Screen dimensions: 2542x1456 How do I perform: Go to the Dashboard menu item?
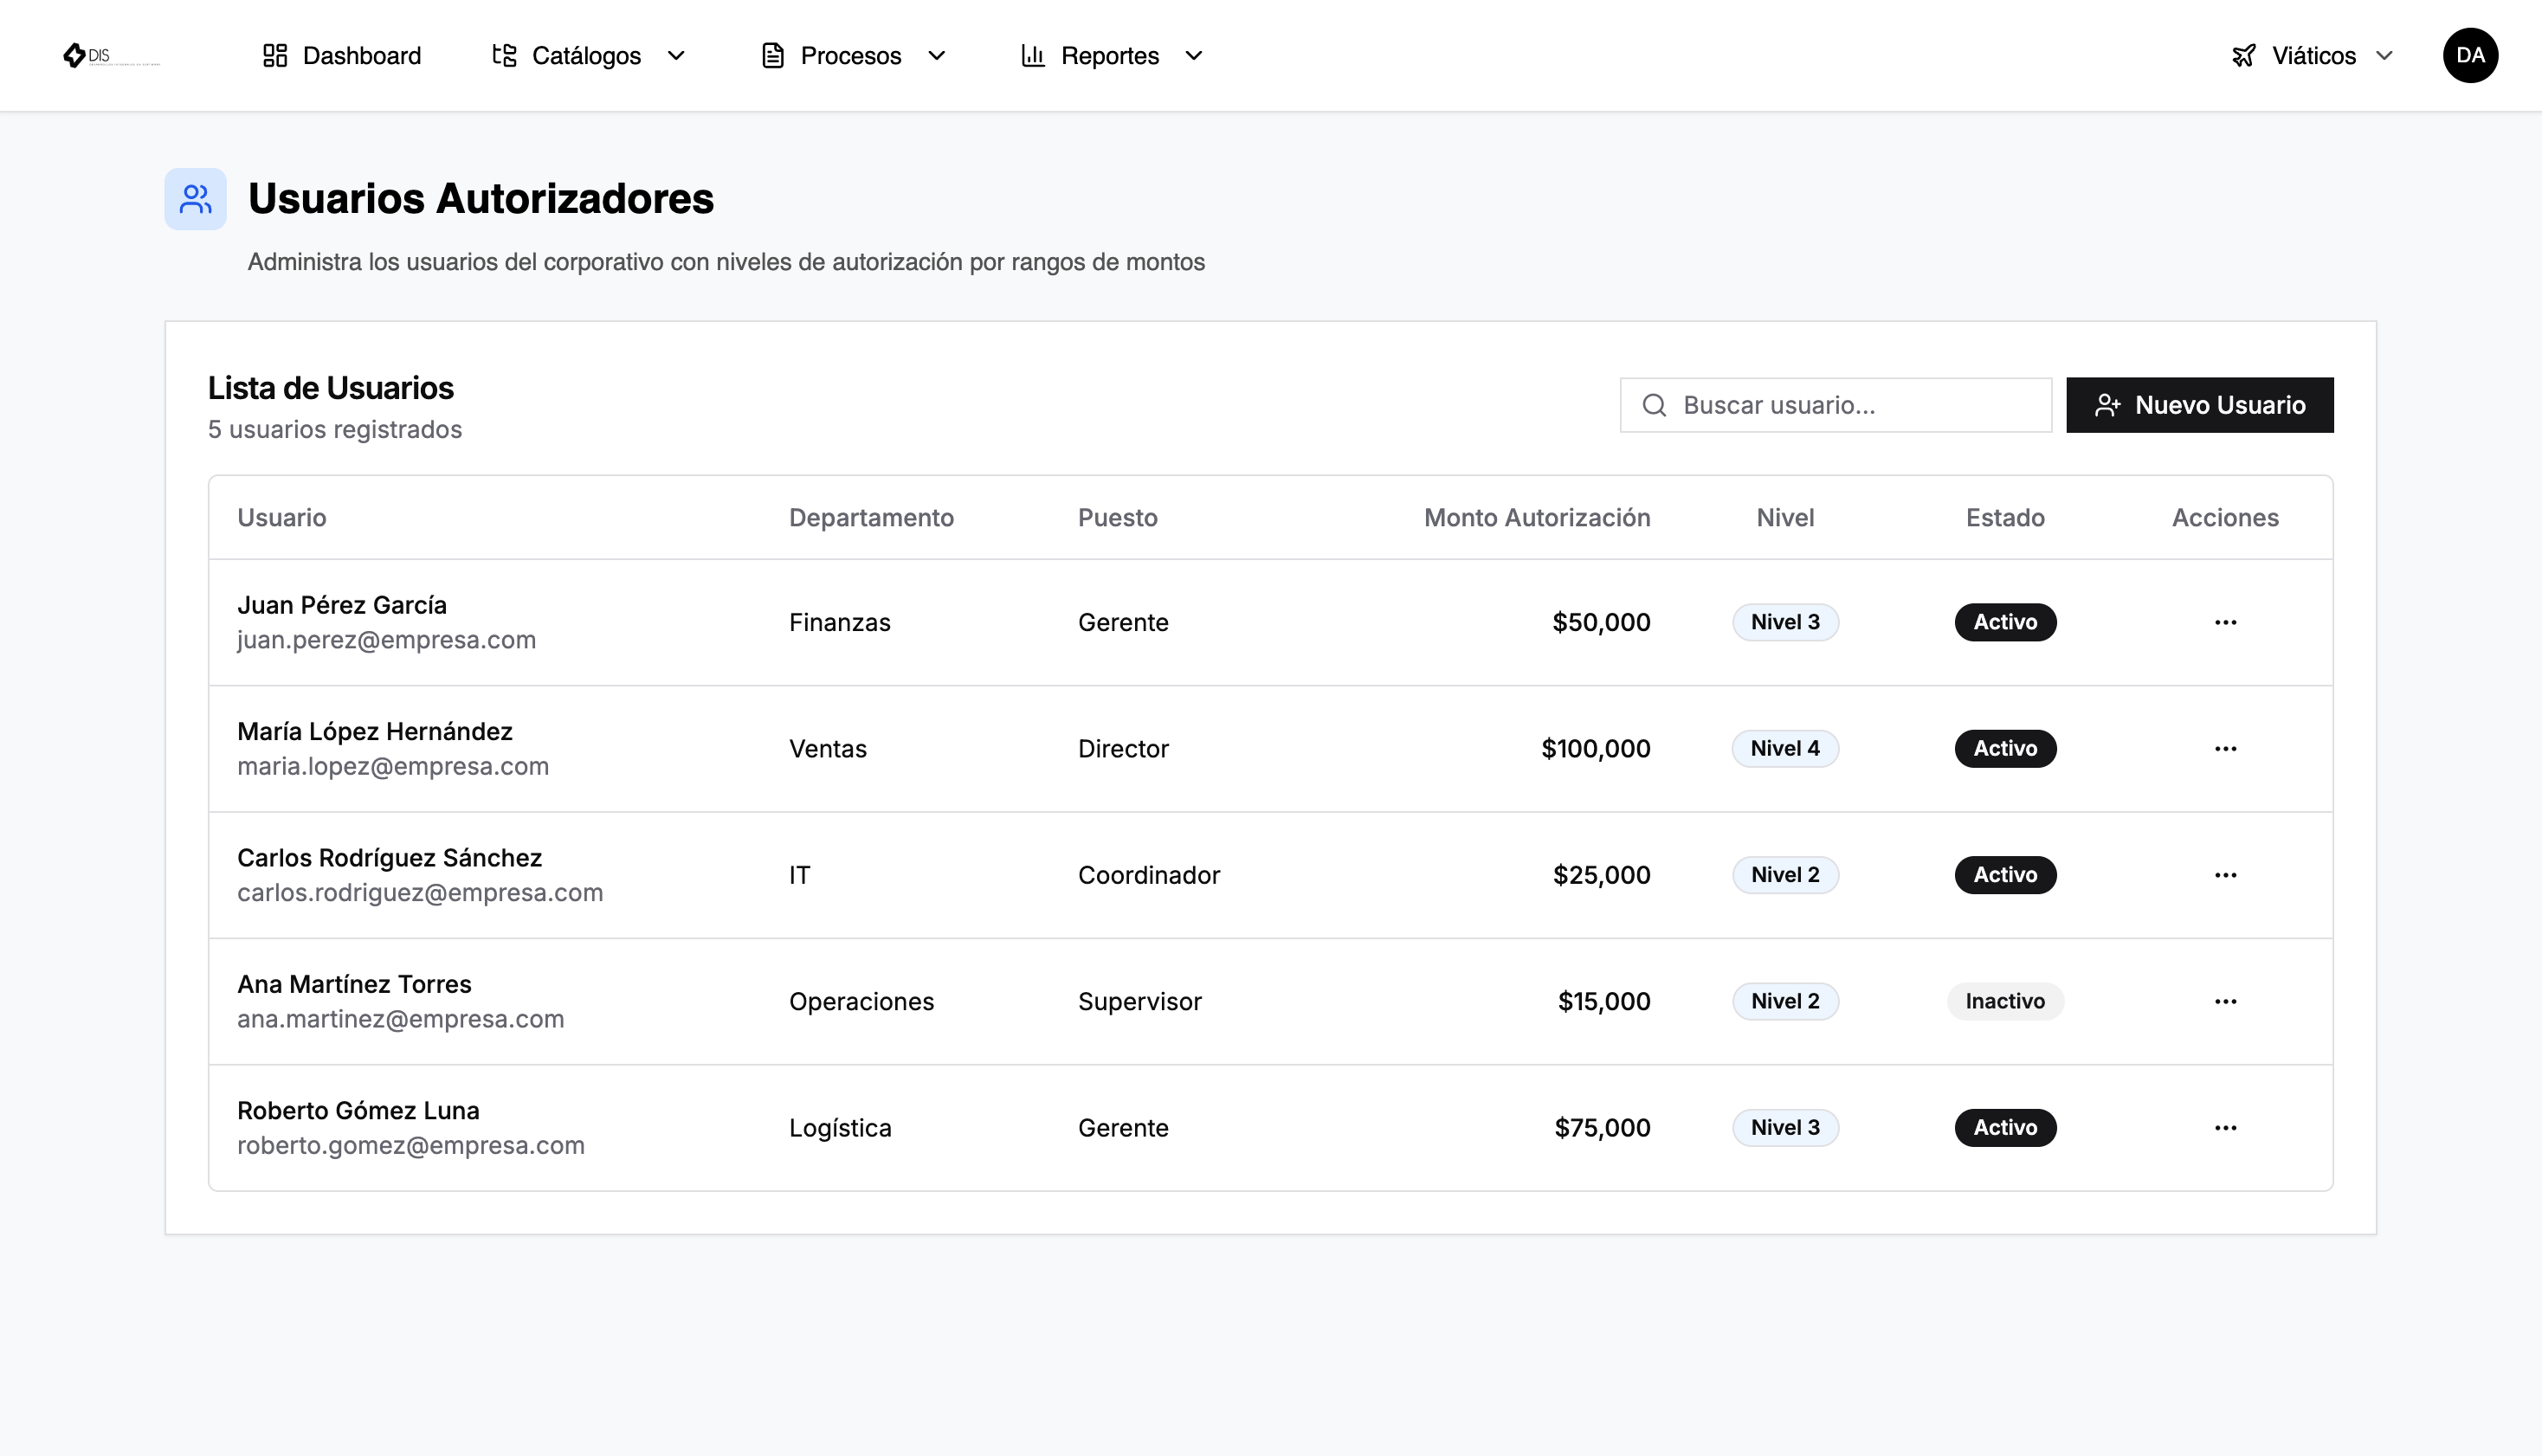[x=342, y=55]
